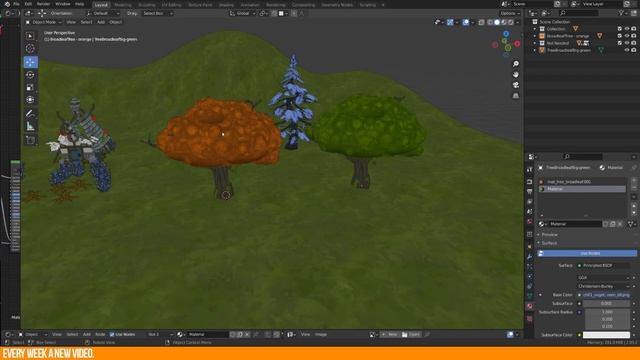Viewport: 640px width, 360px height.
Task: Switch to the UV Editing workspace tab
Action: (171, 5)
